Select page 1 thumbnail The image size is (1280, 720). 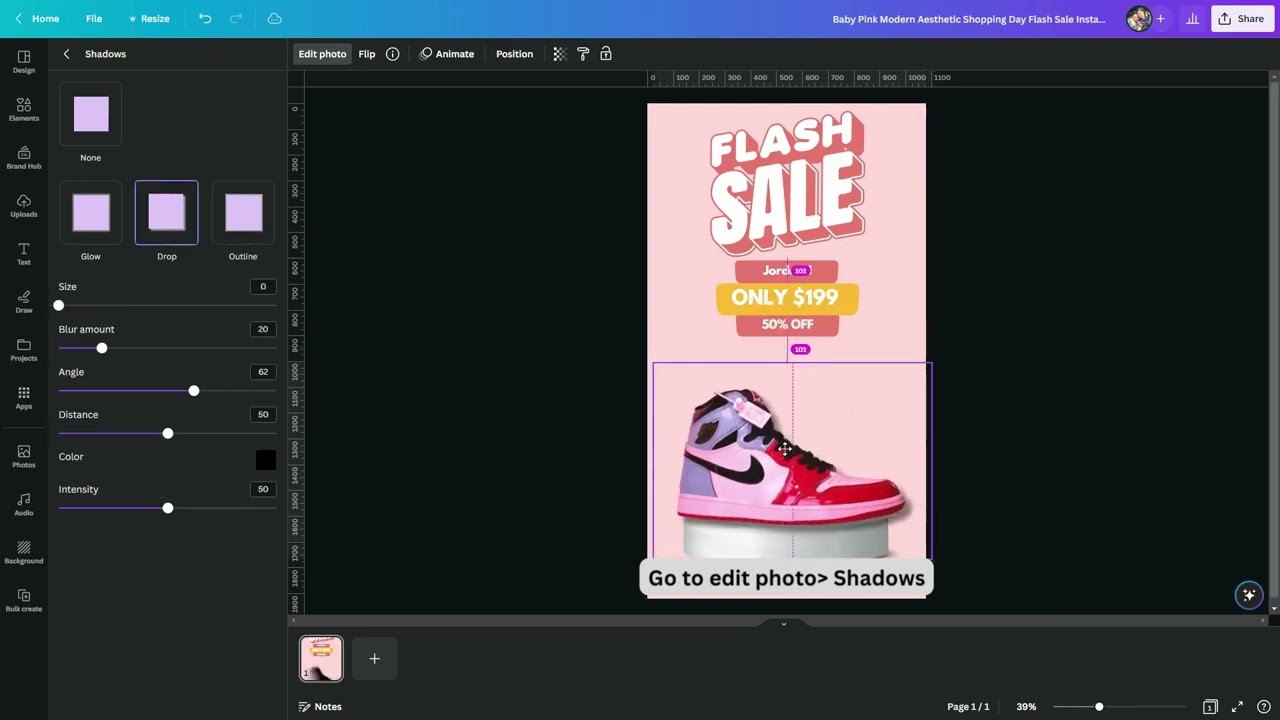coord(321,658)
